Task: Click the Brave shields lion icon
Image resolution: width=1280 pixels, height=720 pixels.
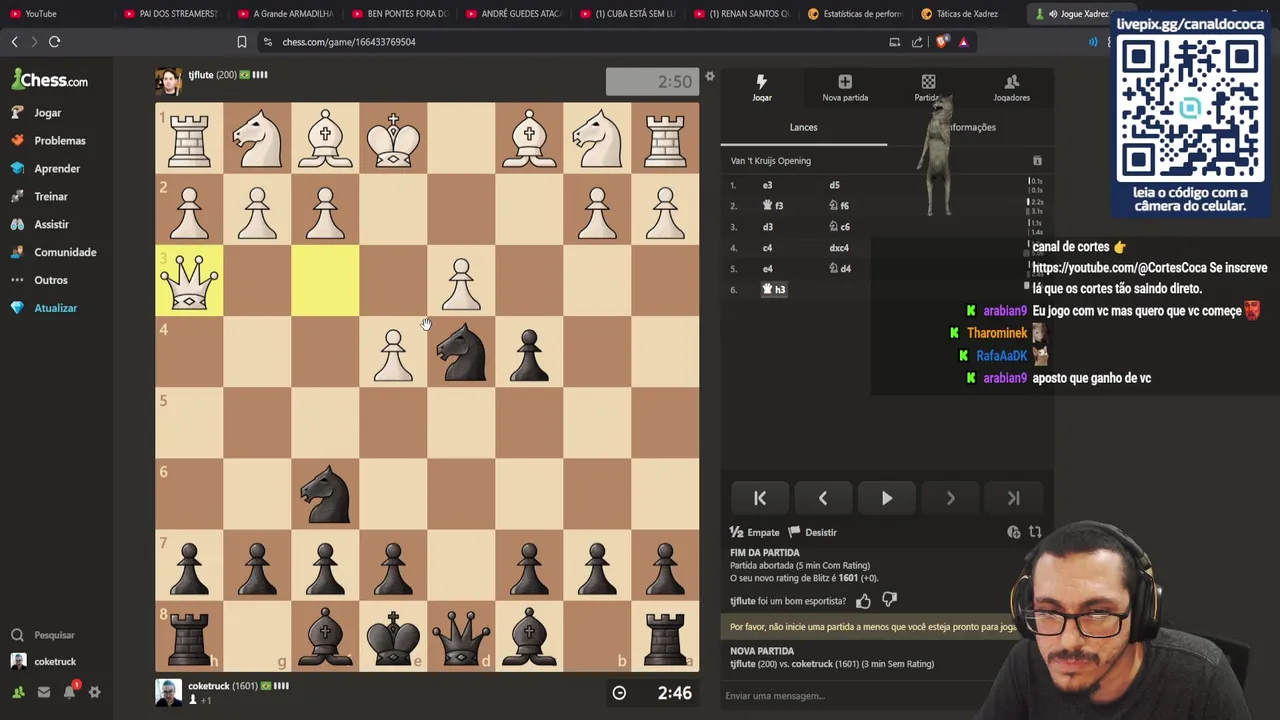Action: tap(941, 42)
